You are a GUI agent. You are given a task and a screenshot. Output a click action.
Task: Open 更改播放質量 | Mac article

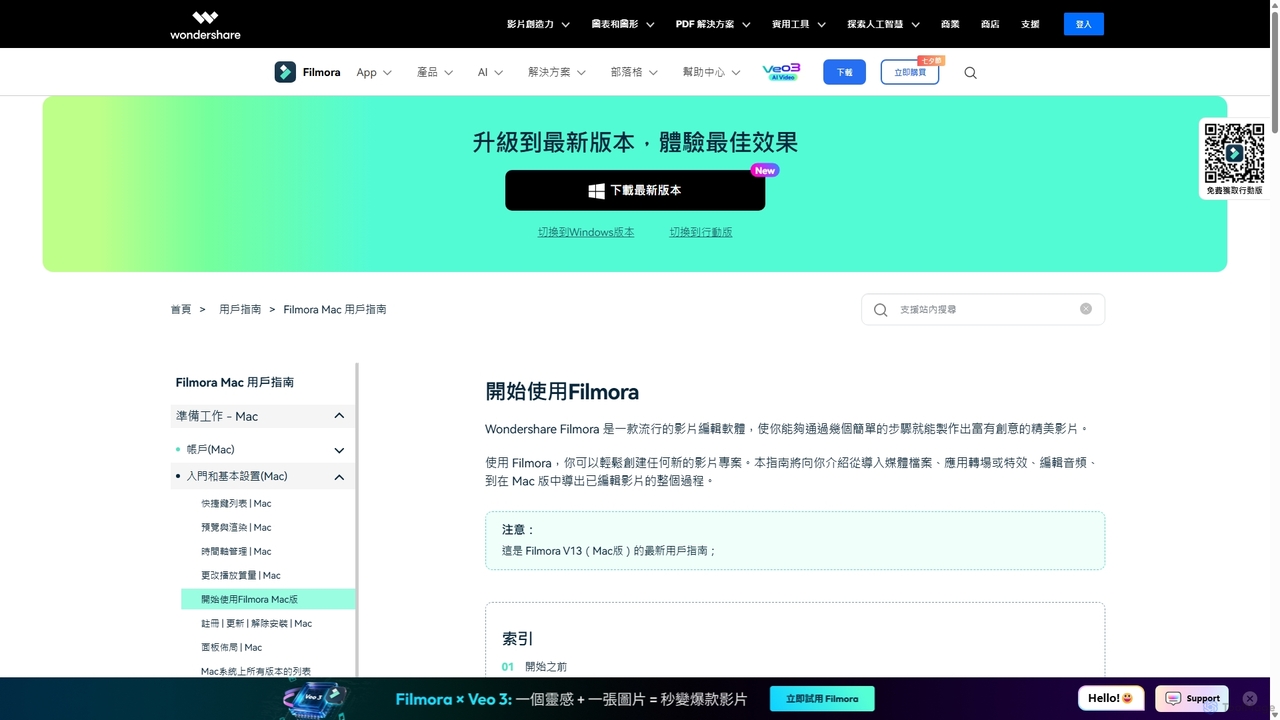pyautogui.click(x=241, y=576)
